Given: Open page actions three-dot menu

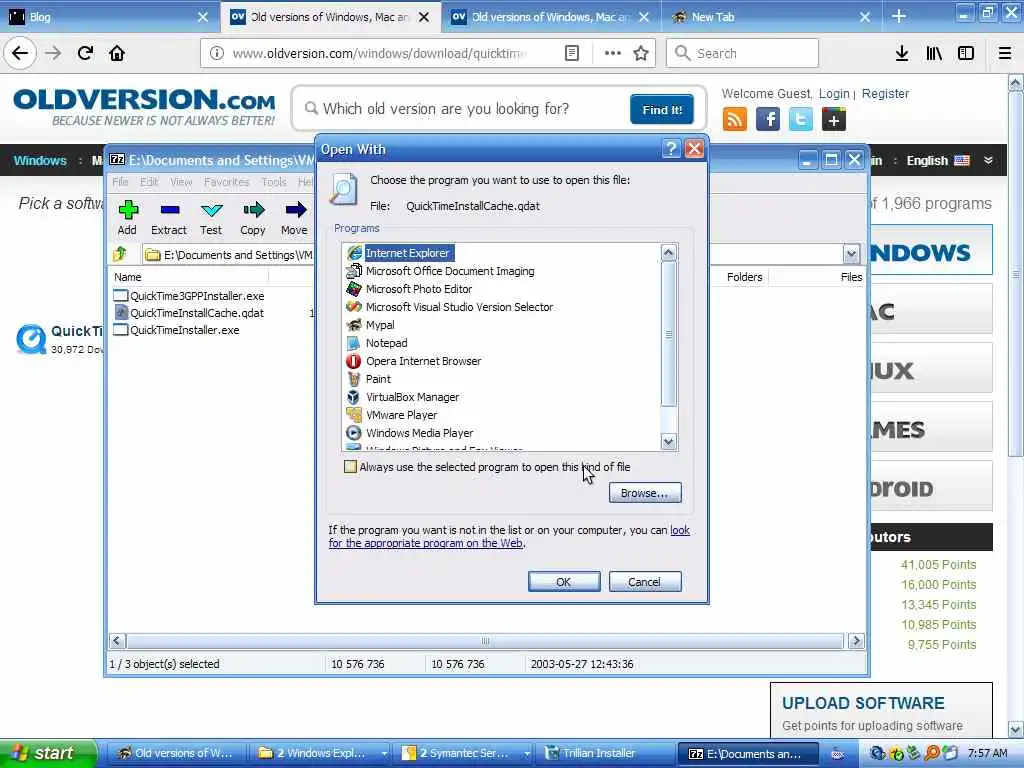Looking at the screenshot, I should point(613,53).
